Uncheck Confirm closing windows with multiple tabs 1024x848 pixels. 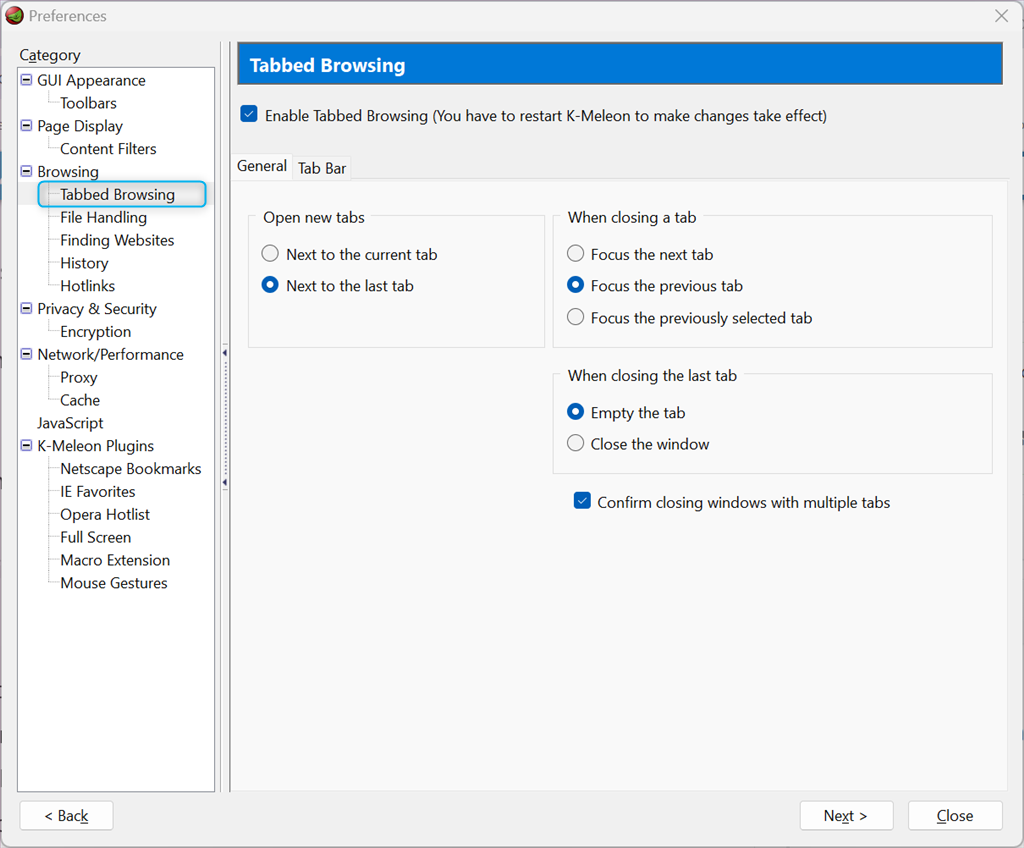point(582,501)
